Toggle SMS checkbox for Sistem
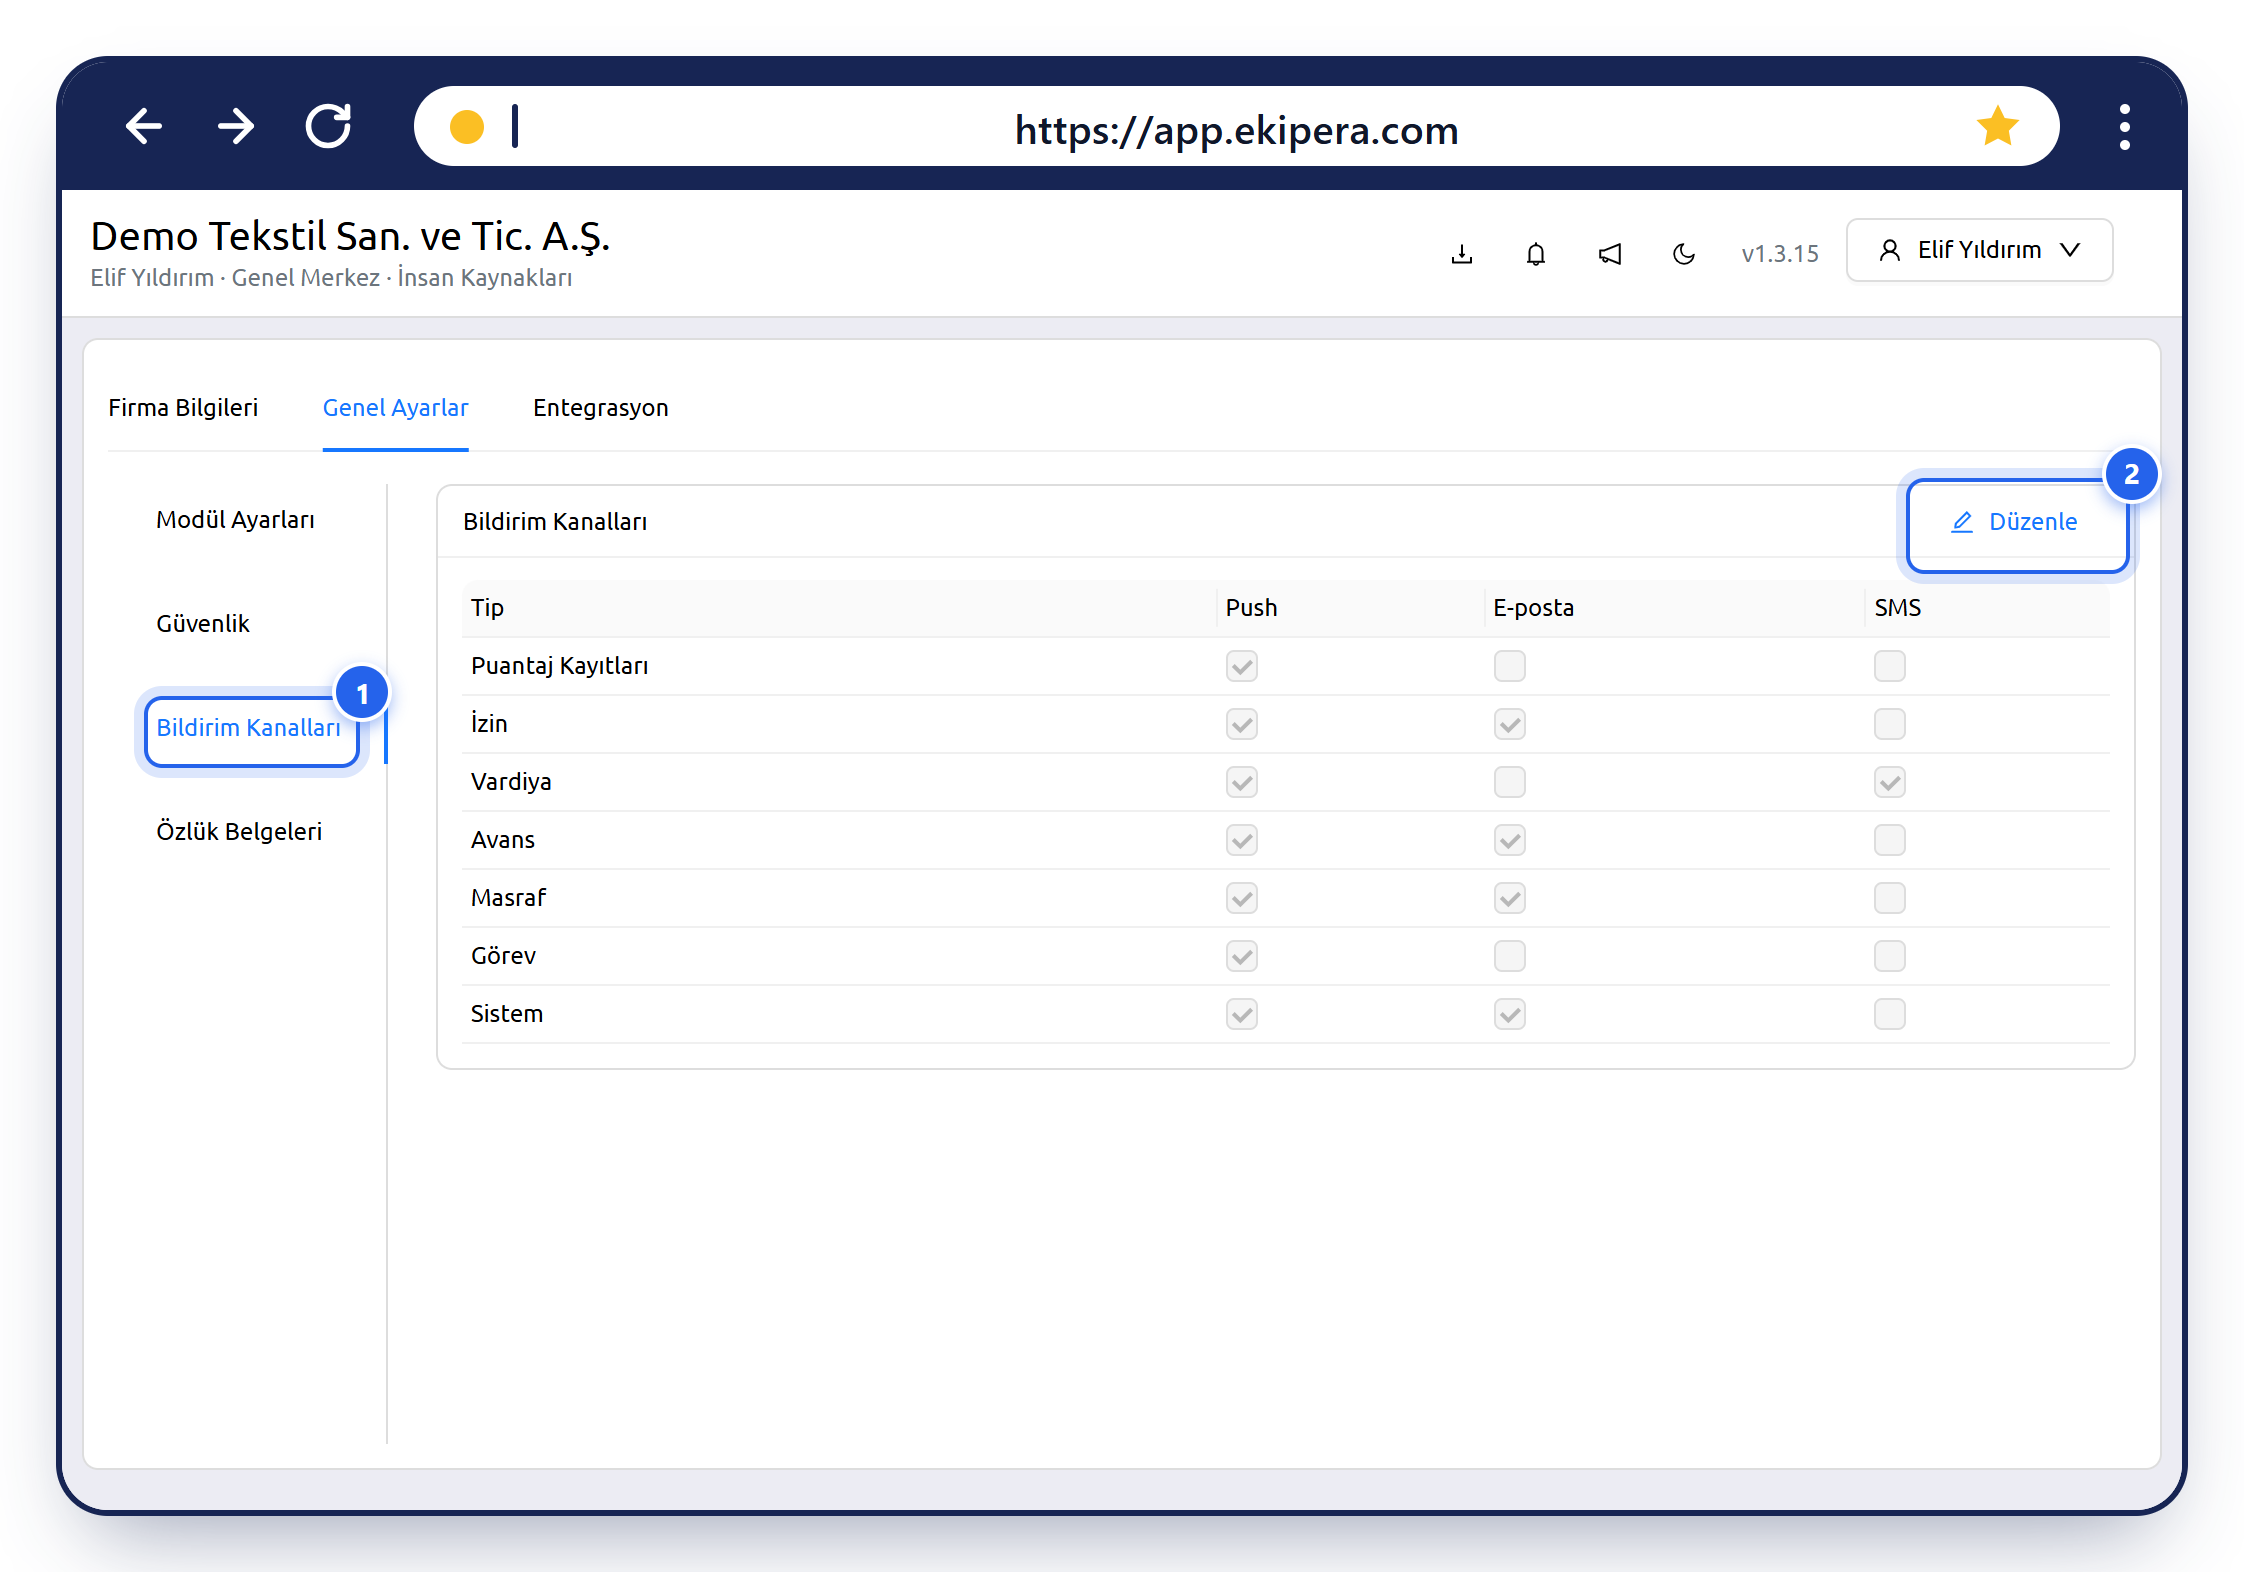 (x=1889, y=1014)
